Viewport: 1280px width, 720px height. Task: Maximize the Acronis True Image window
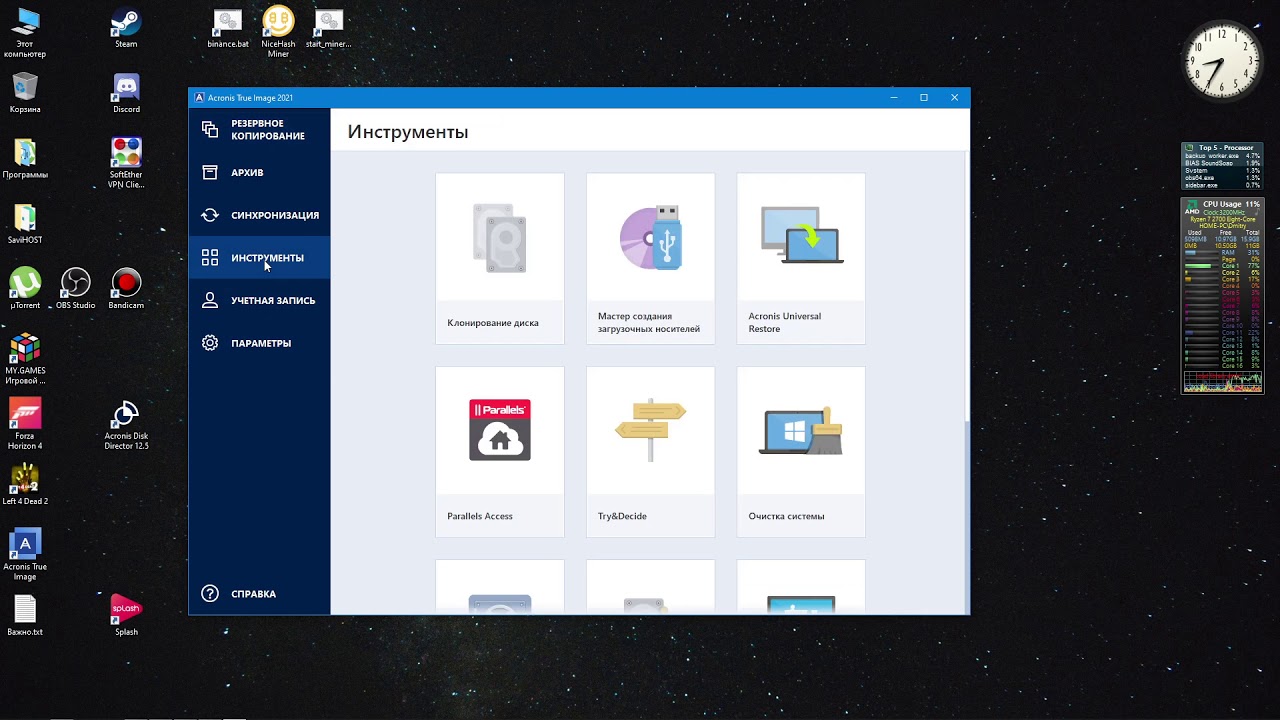[x=924, y=97]
